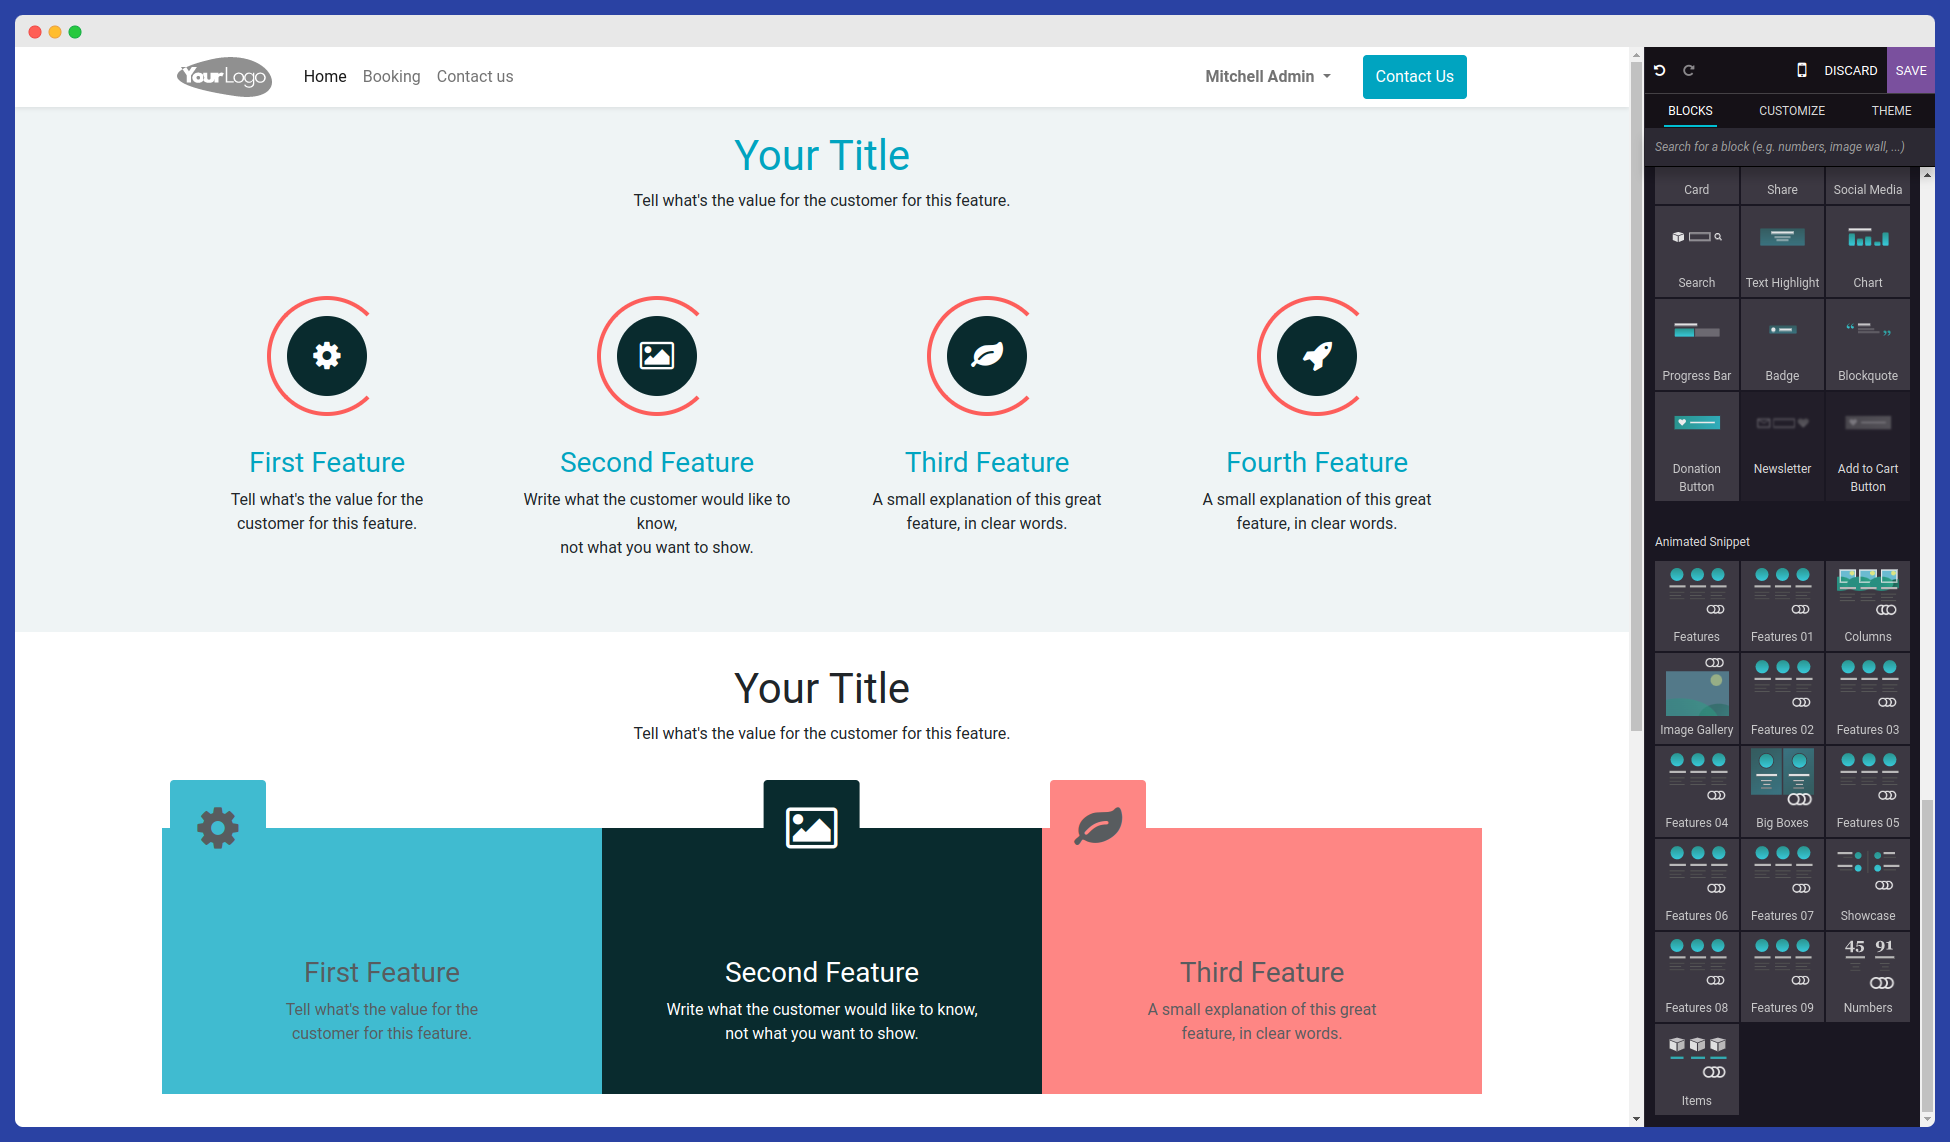Select the Chart block icon
Screen dimensions: 1950x1142
point(1867,250)
